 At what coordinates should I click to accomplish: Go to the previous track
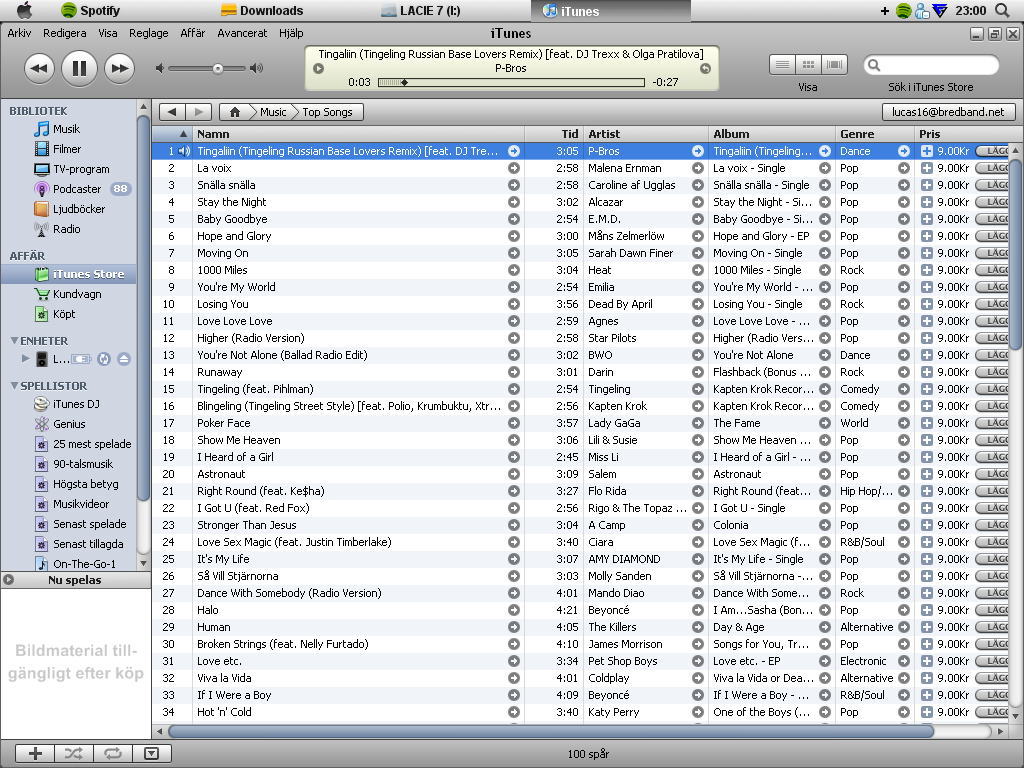tap(39, 68)
